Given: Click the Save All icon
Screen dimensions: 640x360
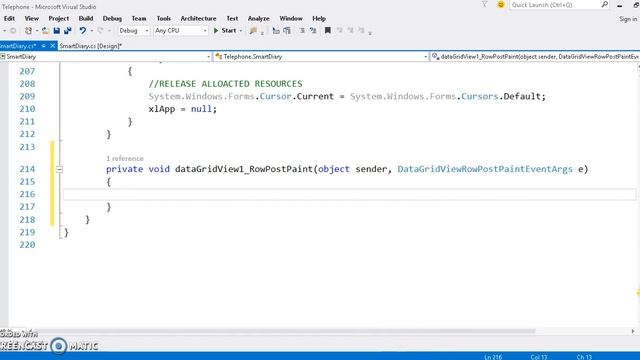Looking at the screenshot, I should click(x=67, y=31).
